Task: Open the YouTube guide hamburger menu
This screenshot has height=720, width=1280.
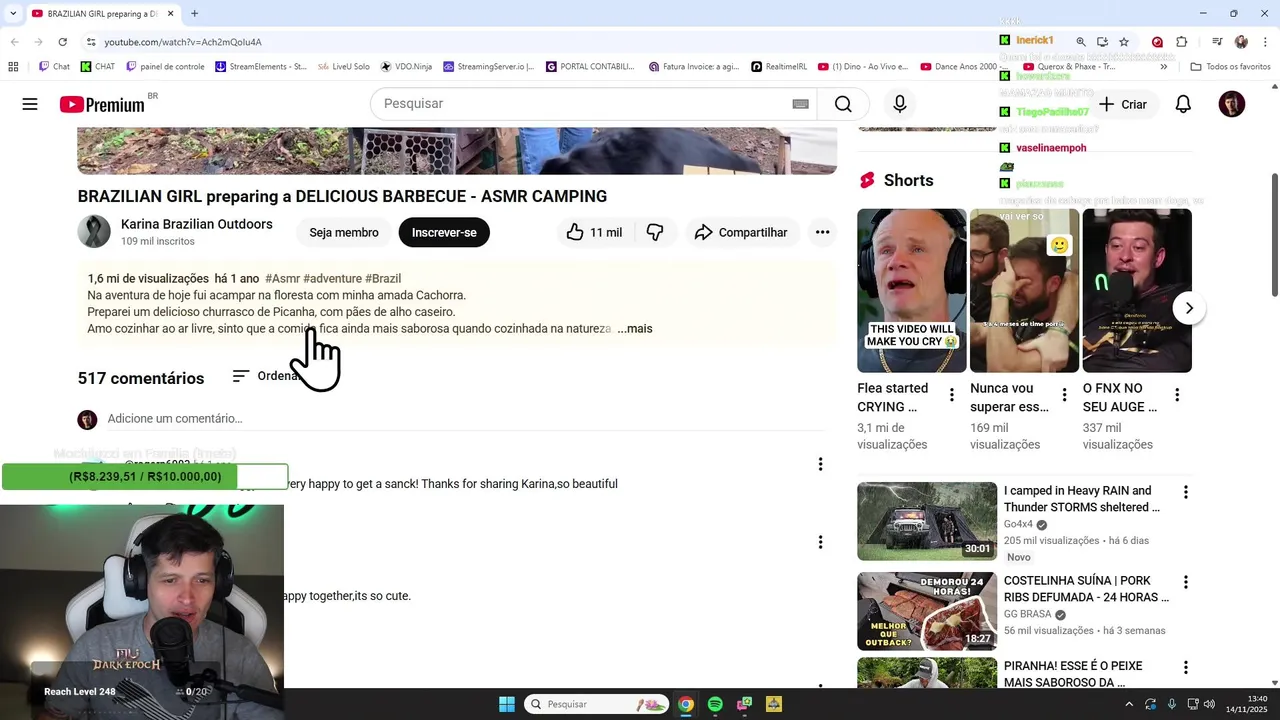Action: coord(30,104)
